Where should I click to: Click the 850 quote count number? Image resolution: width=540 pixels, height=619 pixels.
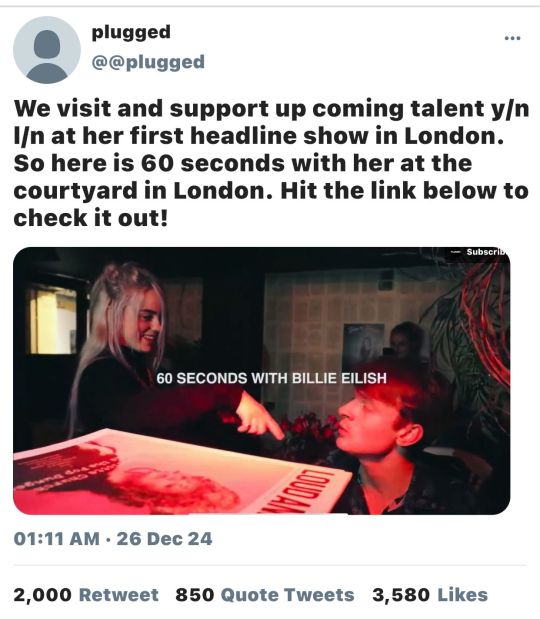coord(195,595)
